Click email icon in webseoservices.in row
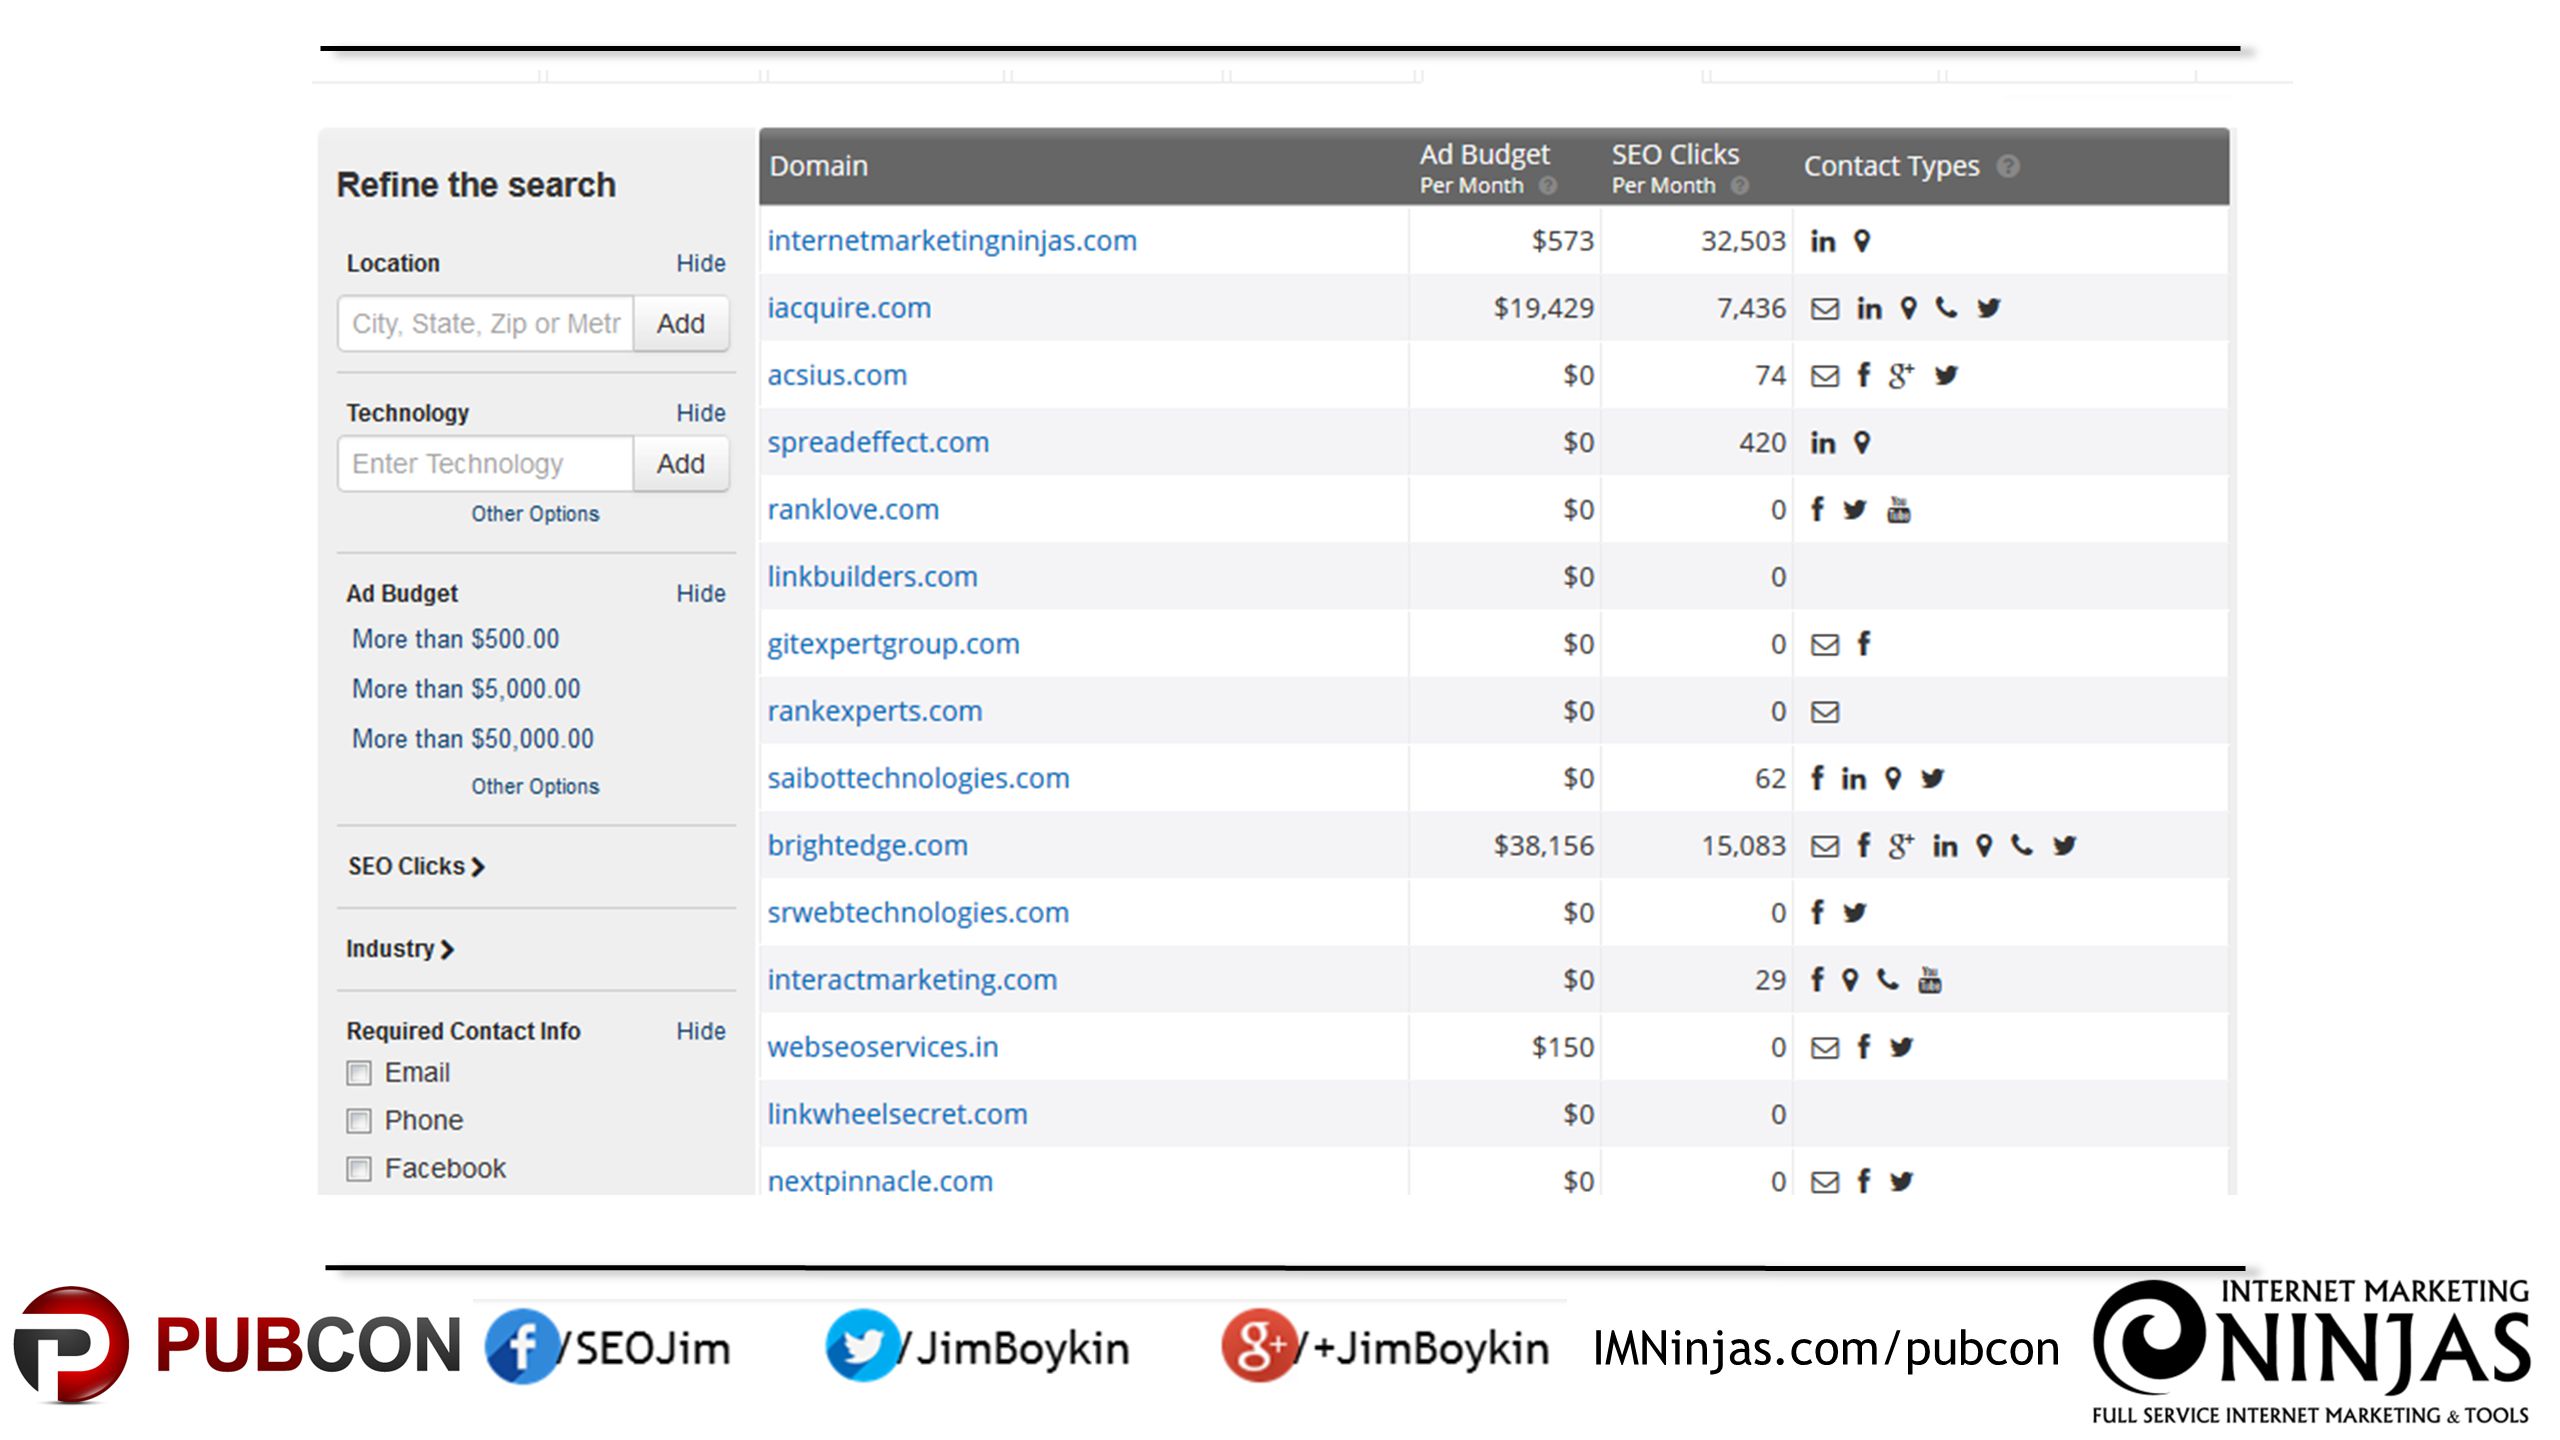 [1825, 1047]
